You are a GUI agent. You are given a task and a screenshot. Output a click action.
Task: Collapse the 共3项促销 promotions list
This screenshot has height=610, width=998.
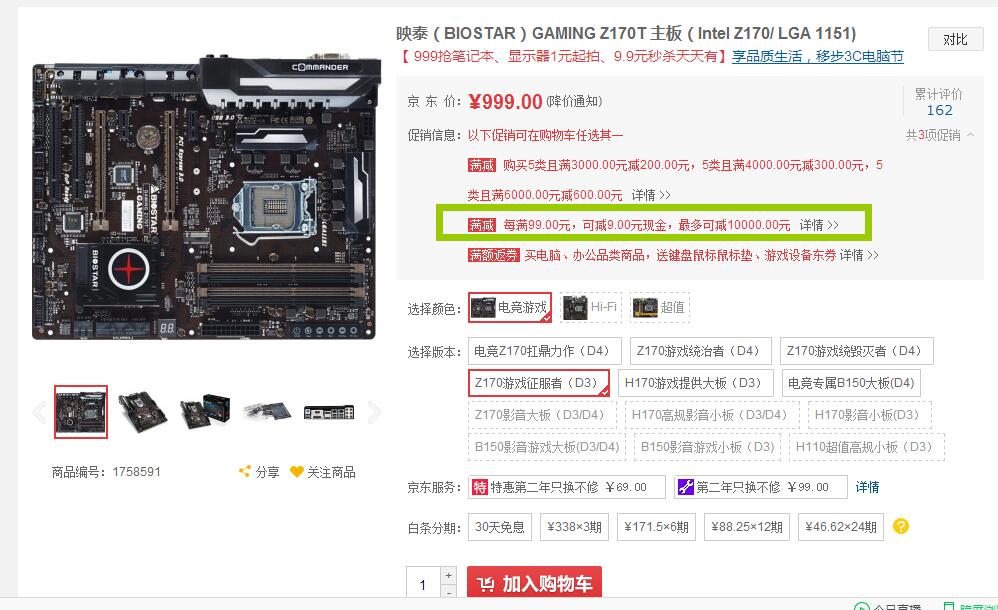click(x=939, y=135)
